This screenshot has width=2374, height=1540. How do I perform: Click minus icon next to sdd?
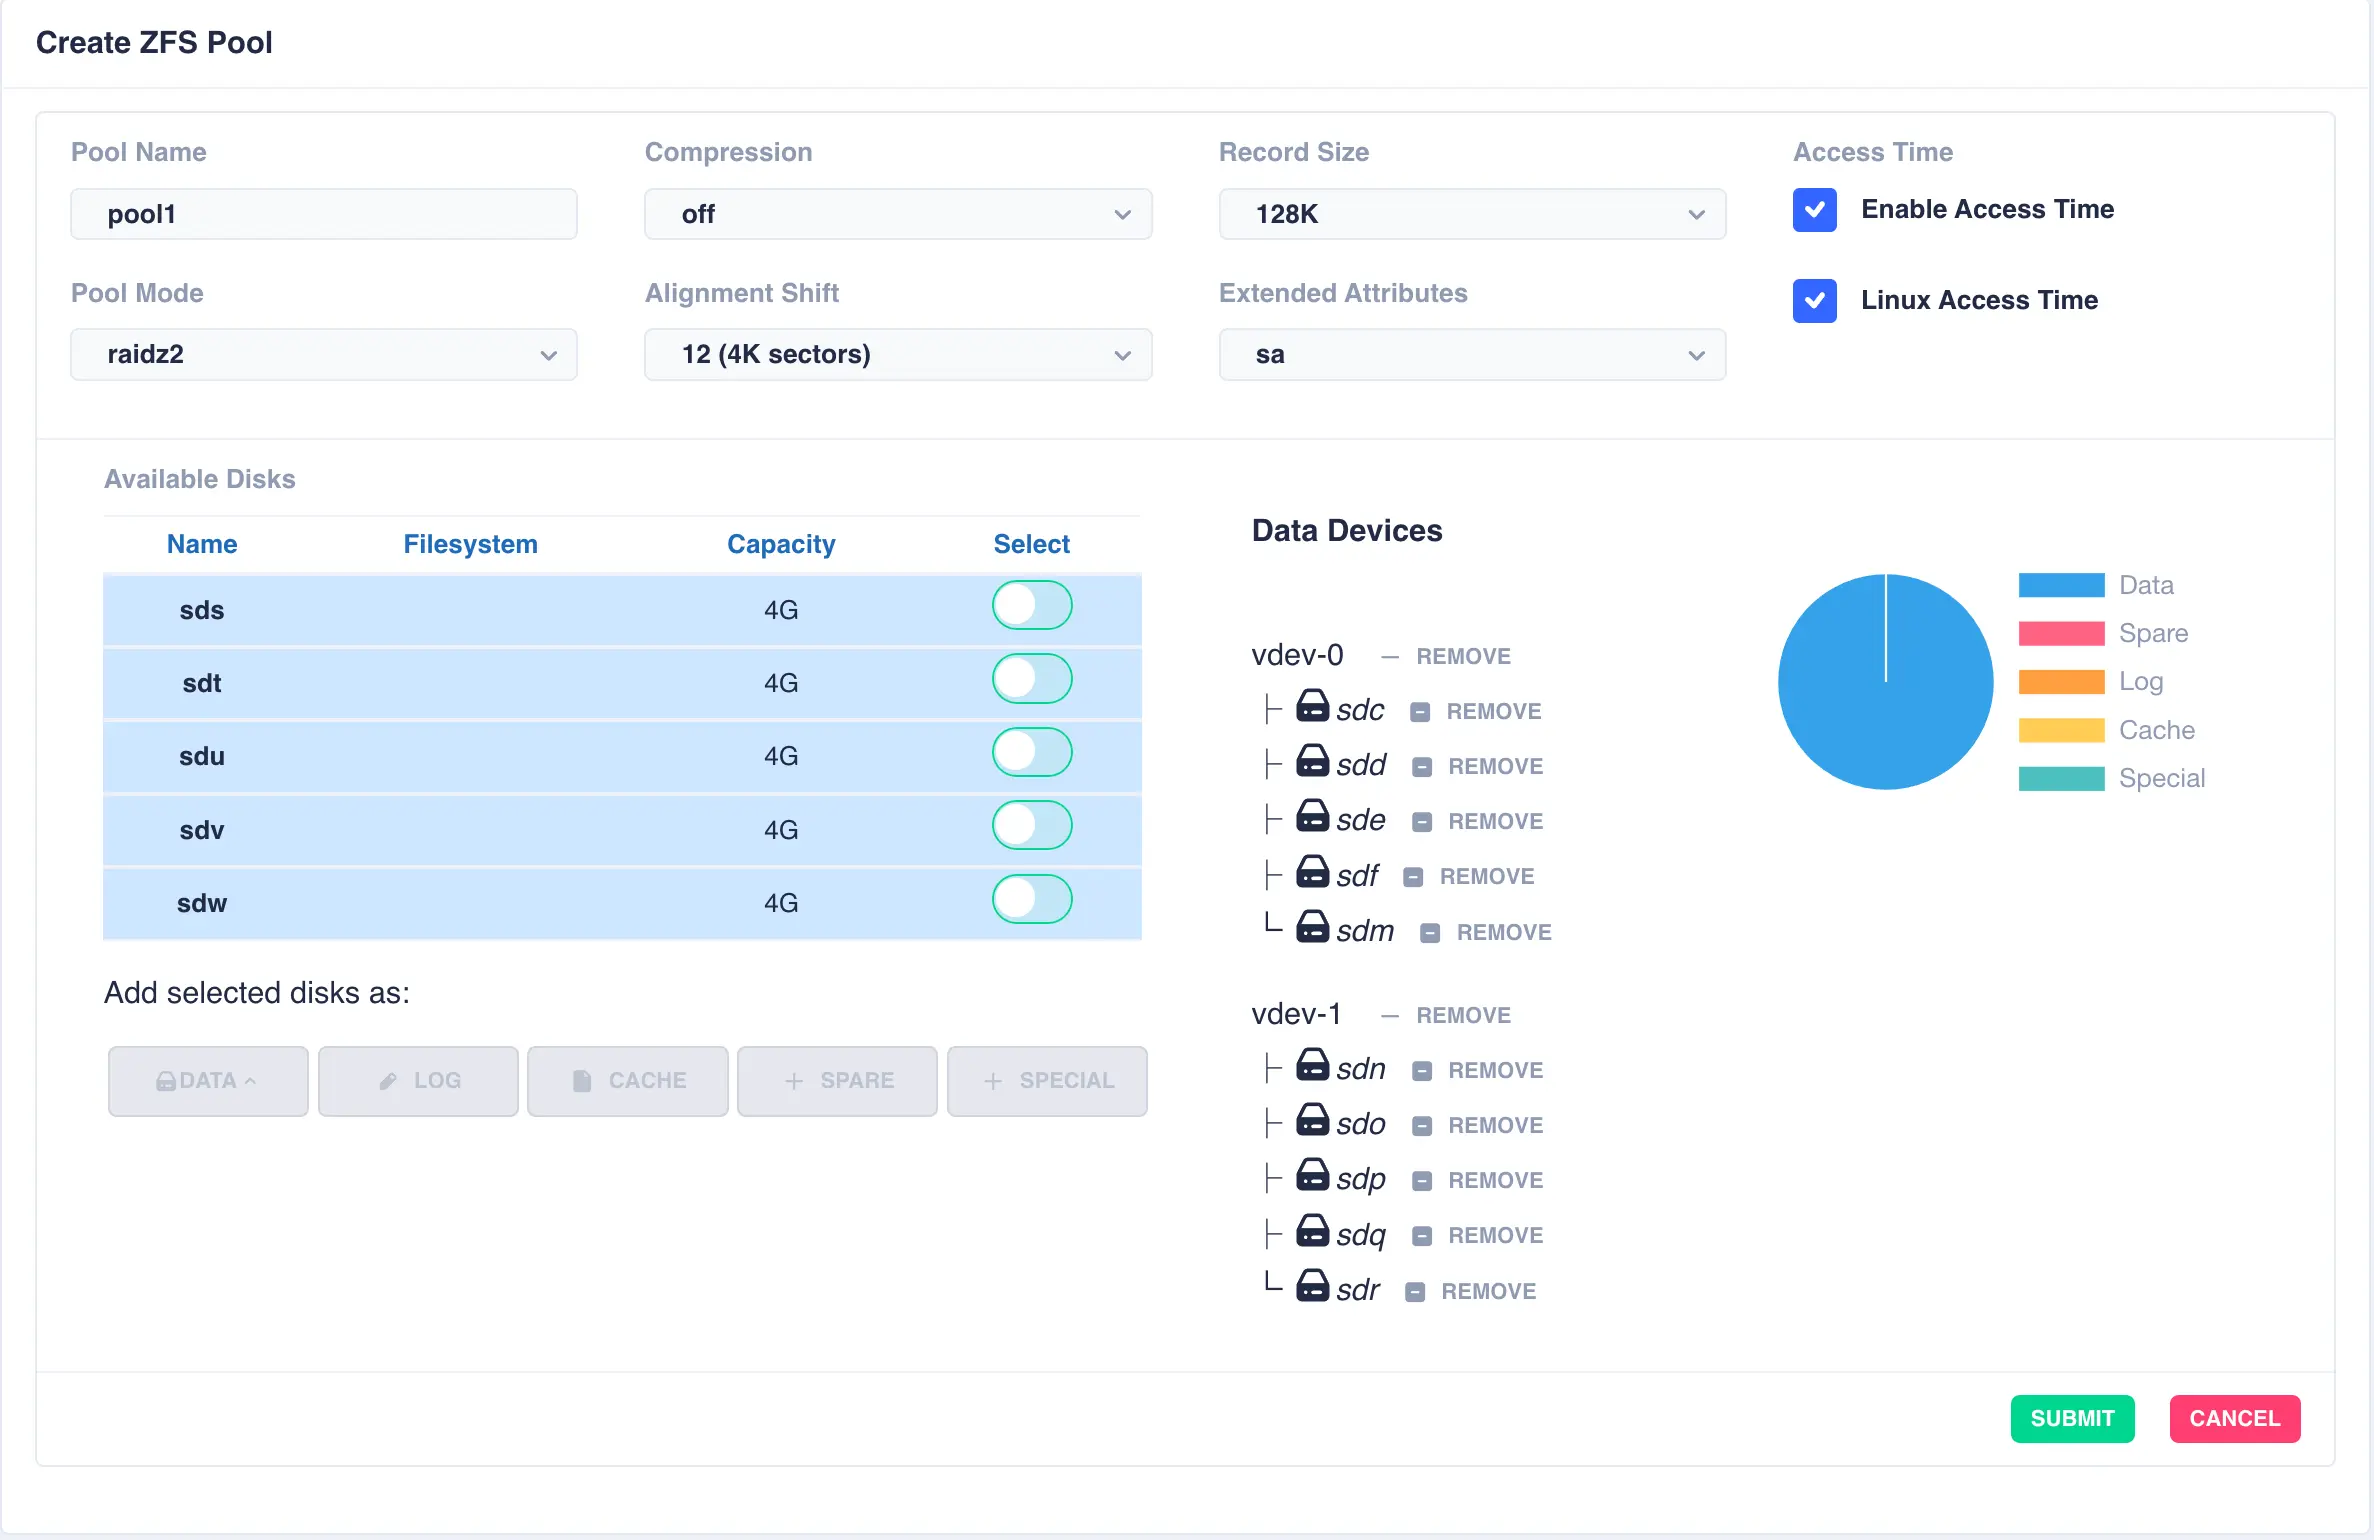tap(1422, 767)
